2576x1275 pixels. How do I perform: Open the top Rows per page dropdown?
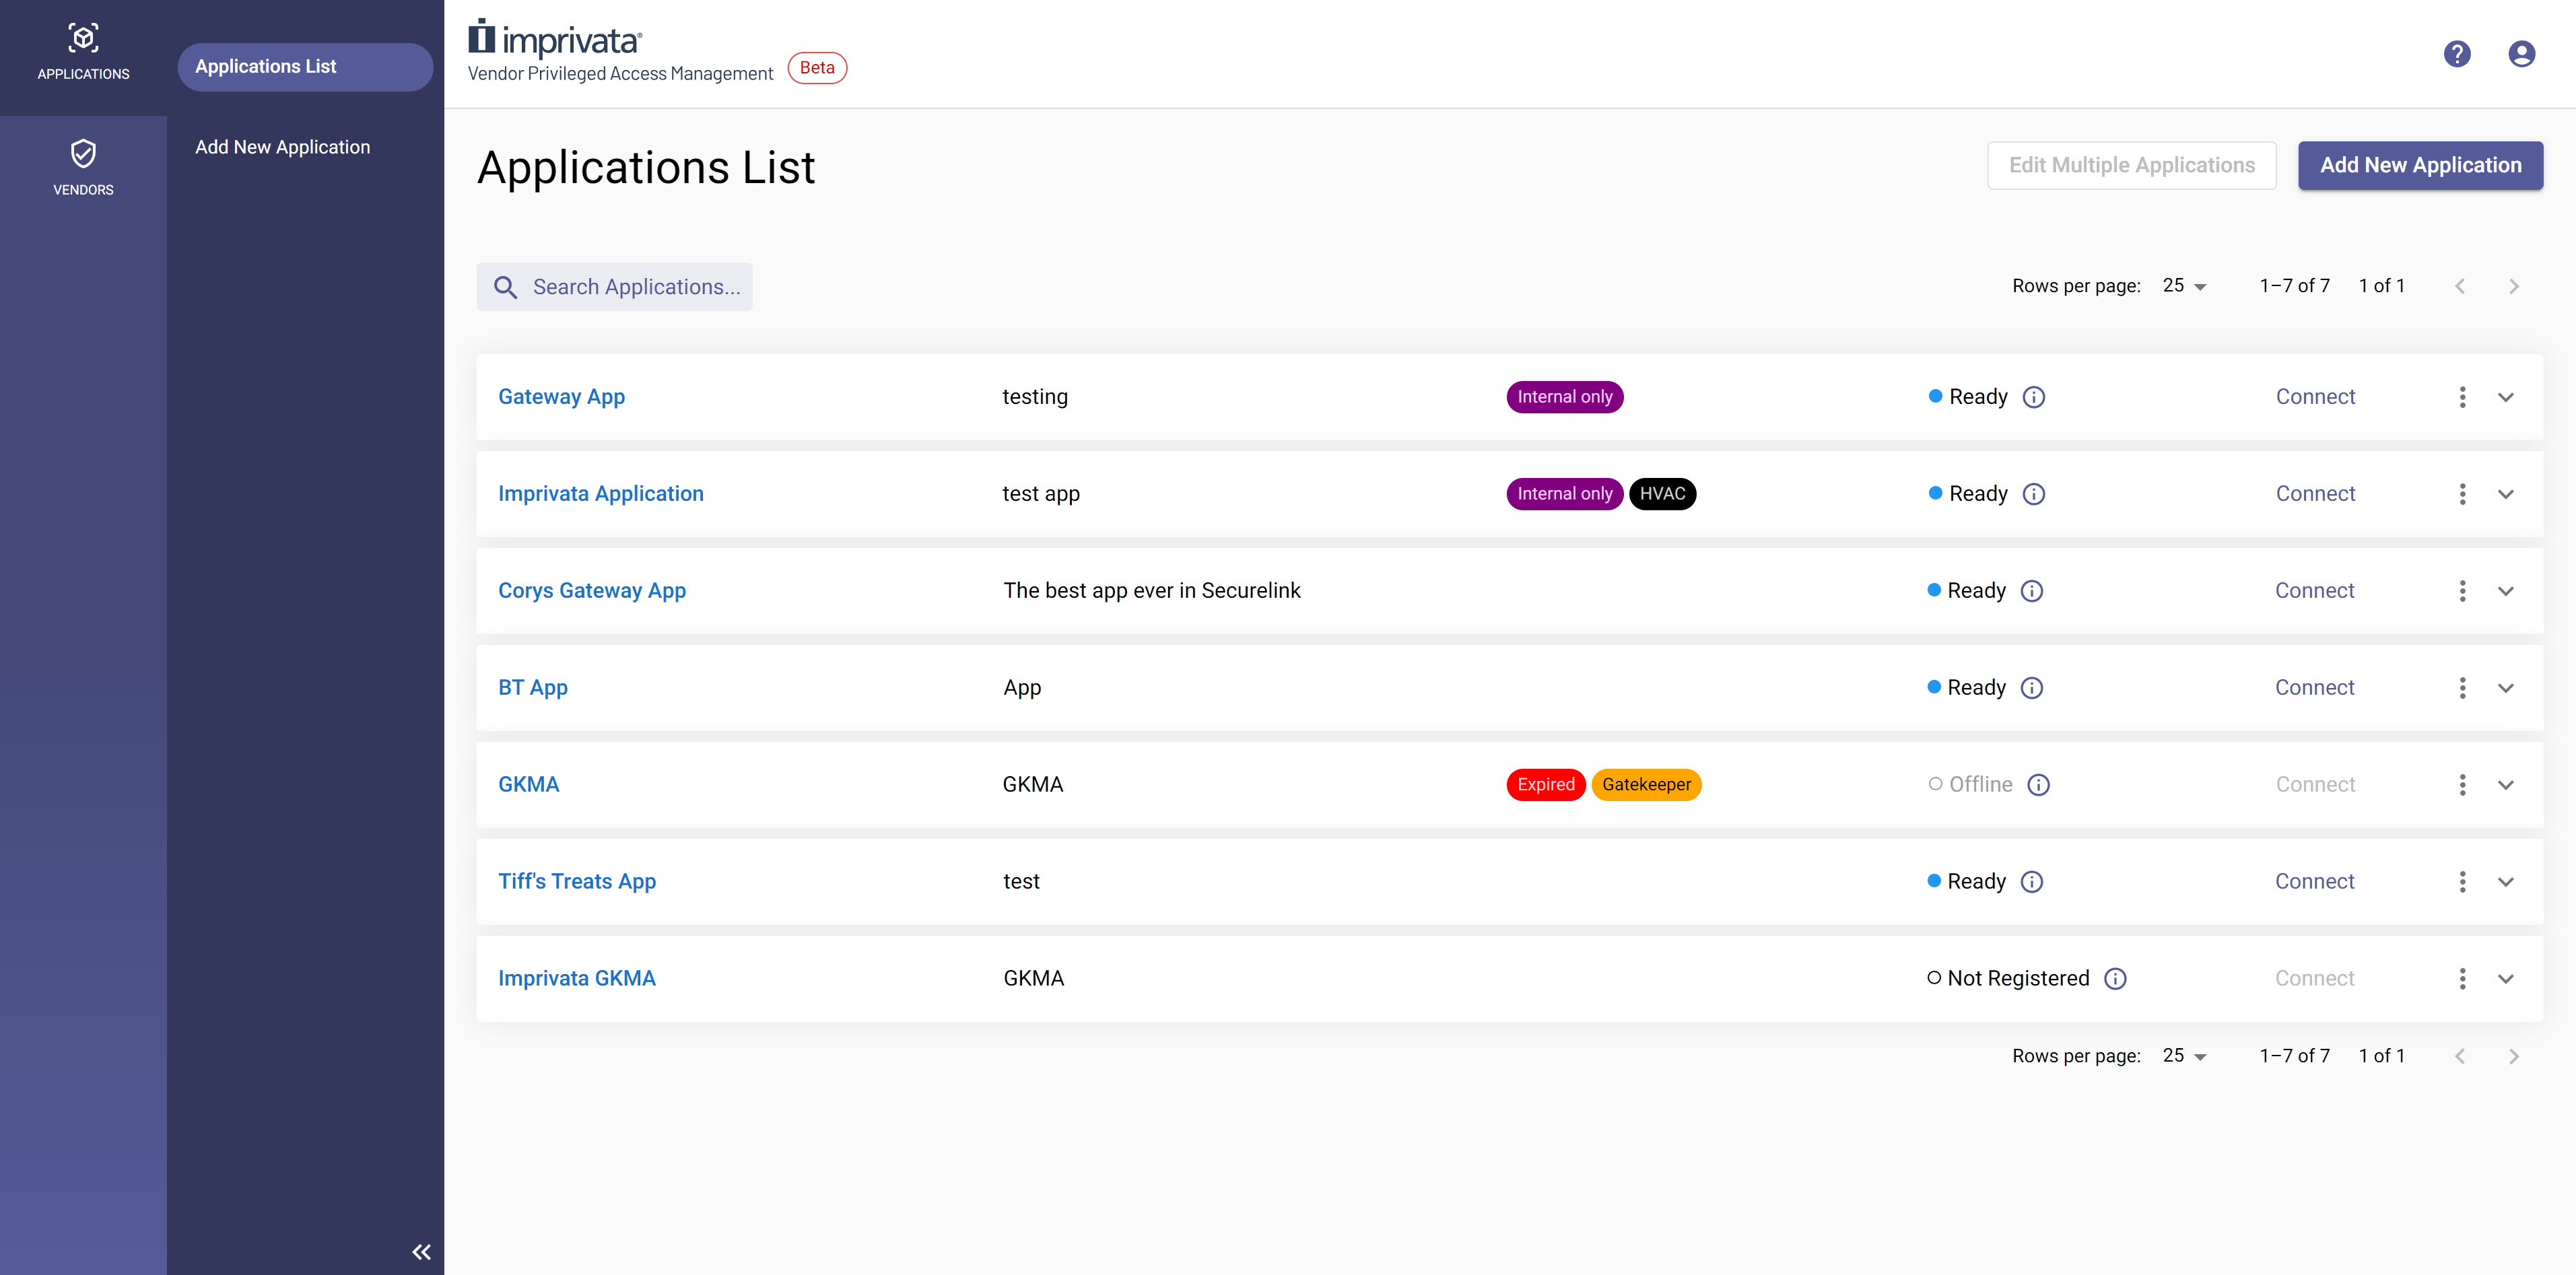[x=2184, y=286]
